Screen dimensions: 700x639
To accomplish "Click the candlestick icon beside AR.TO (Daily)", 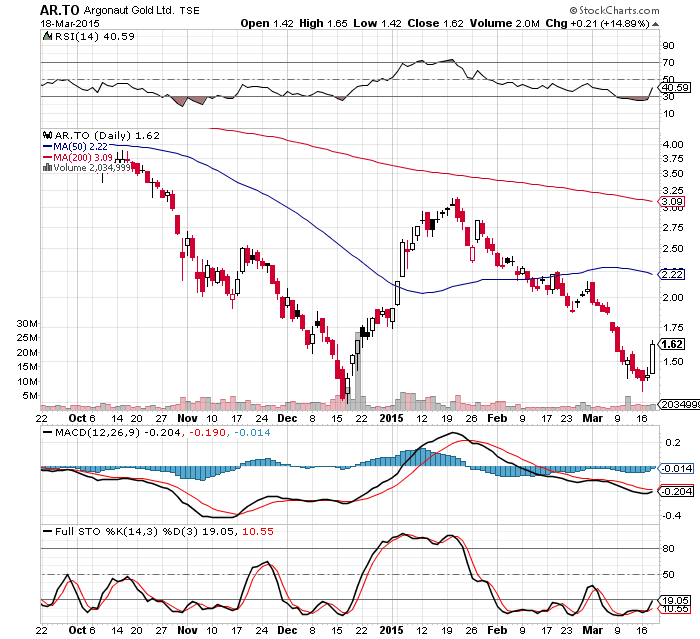I will pos(47,135).
